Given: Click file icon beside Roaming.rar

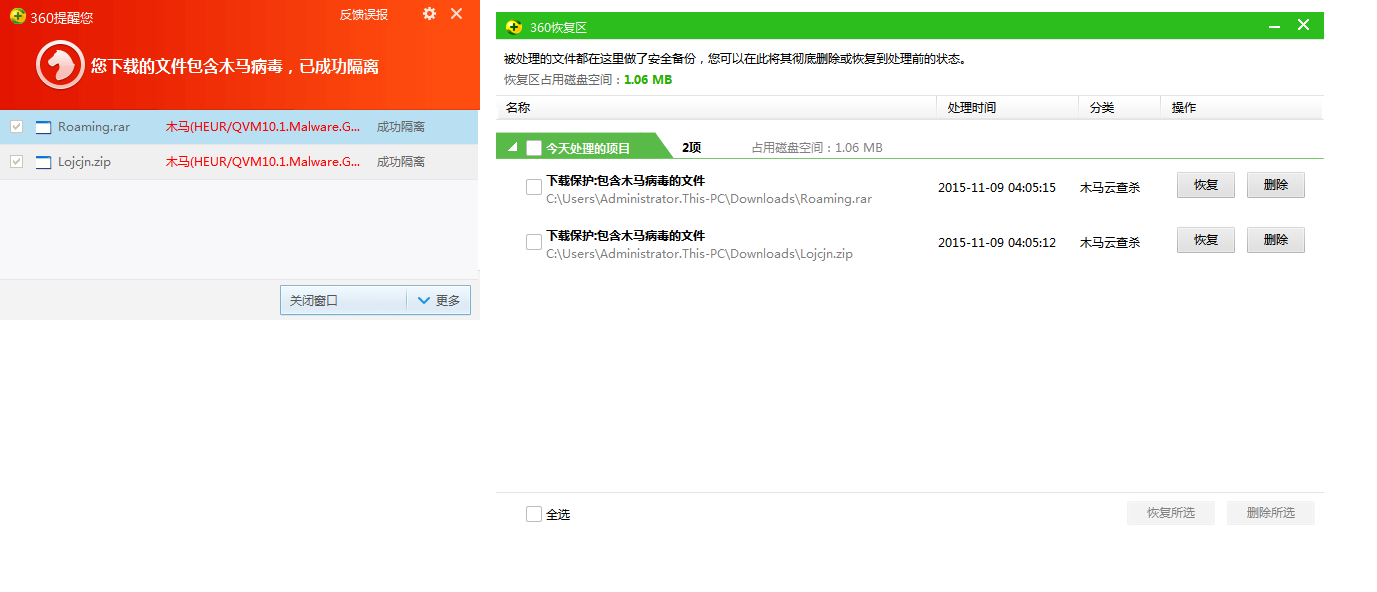Looking at the screenshot, I should (43, 127).
